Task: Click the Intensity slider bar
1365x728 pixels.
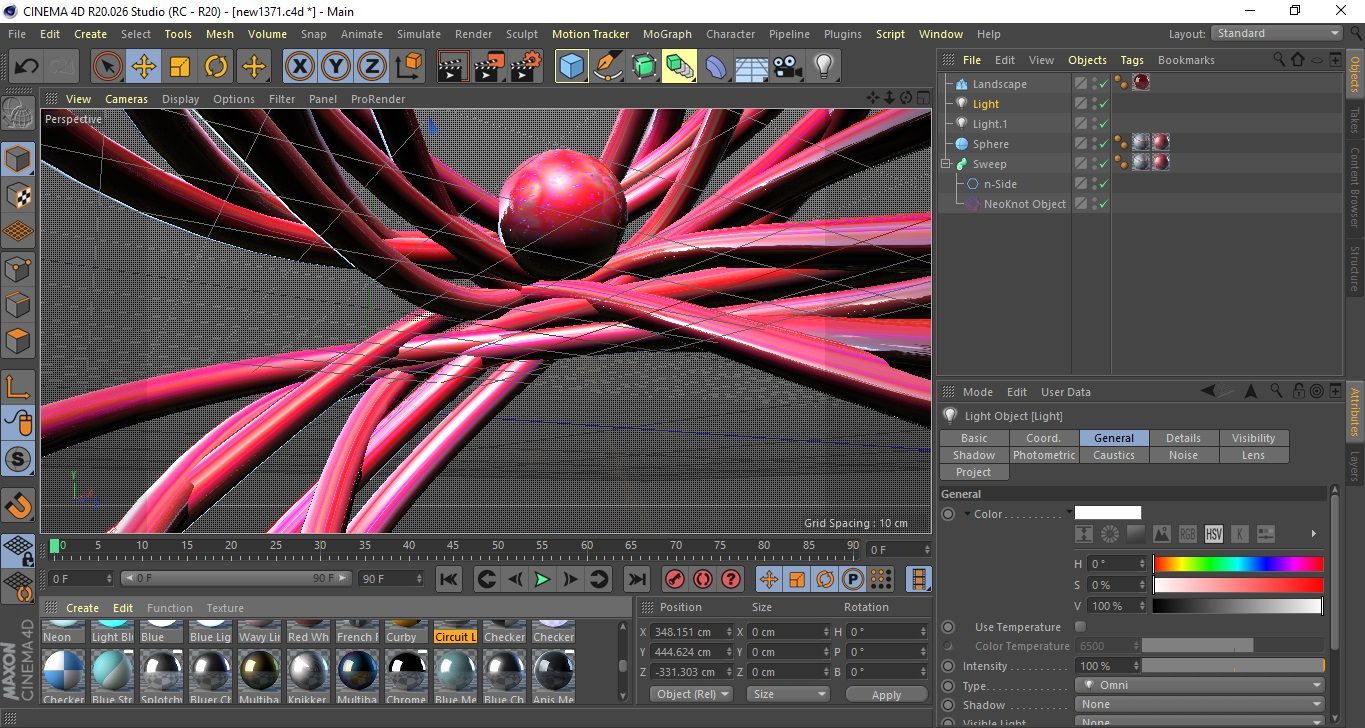Action: coord(1233,666)
